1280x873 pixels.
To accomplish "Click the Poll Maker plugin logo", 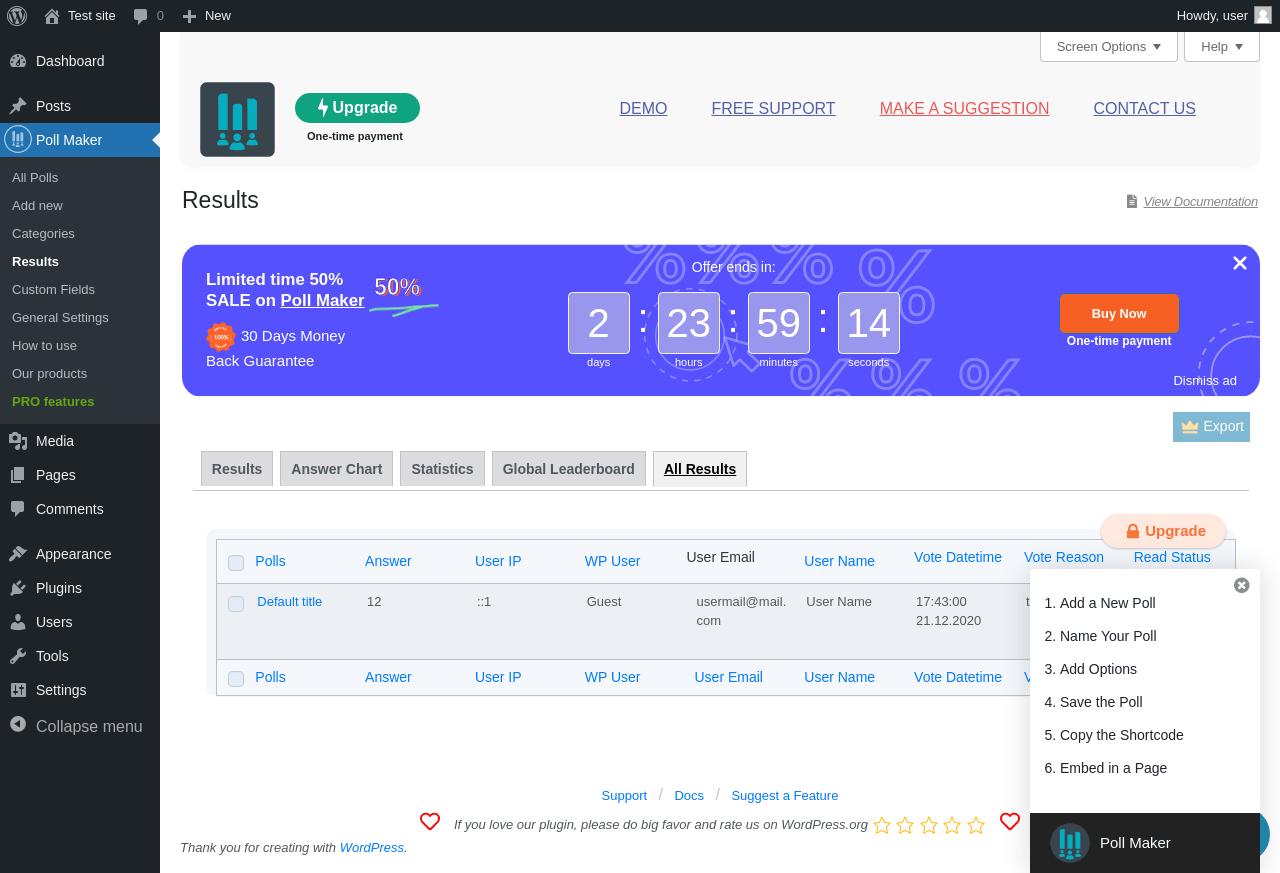I will 237,120.
